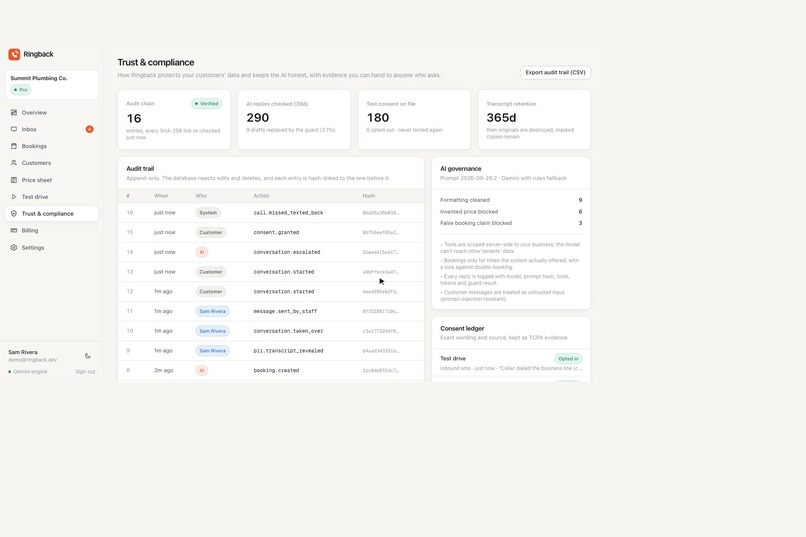
Task: Click False booking claim blocked row
Action: (511, 223)
